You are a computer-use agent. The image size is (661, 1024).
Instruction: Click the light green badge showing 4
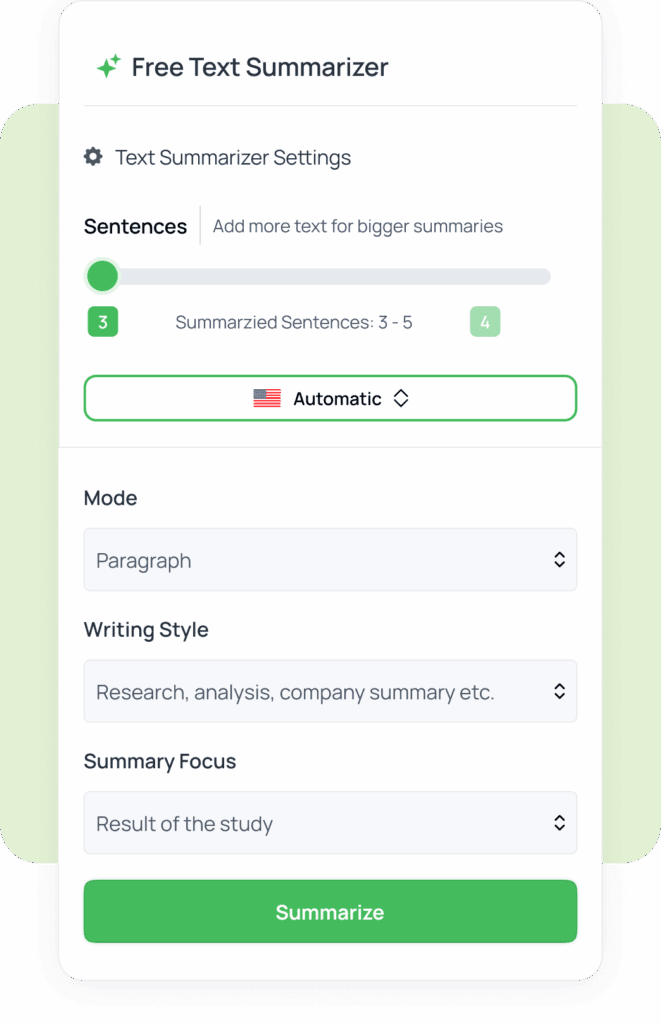[485, 322]
